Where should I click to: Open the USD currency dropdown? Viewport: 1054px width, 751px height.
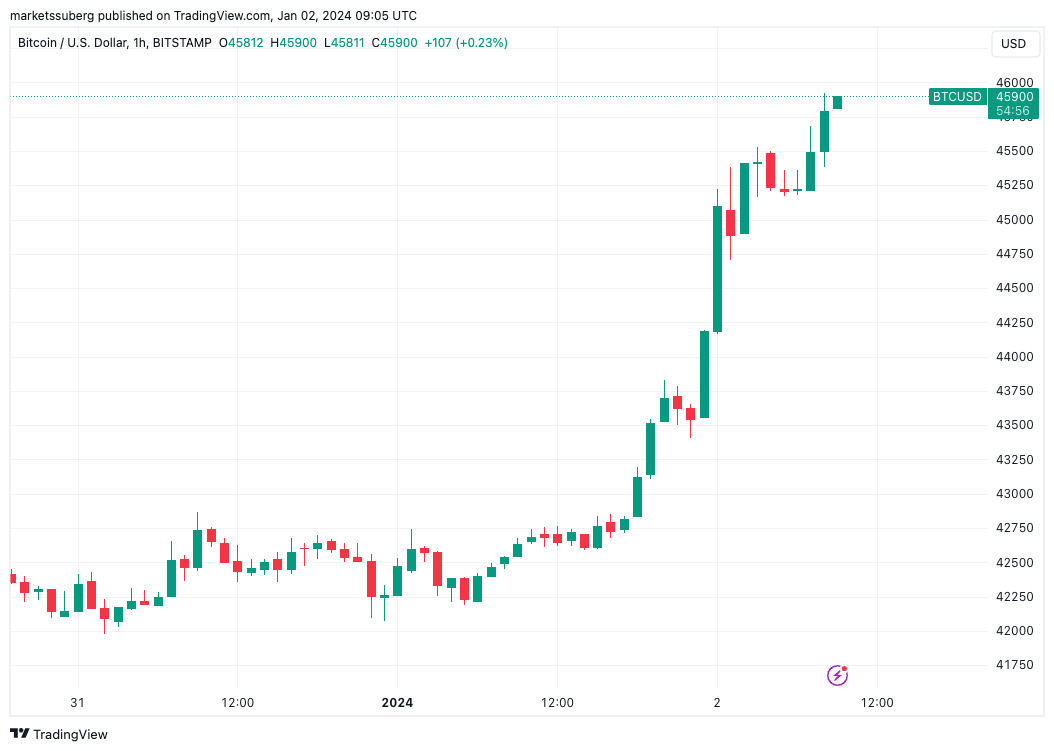pos(1015,44)
